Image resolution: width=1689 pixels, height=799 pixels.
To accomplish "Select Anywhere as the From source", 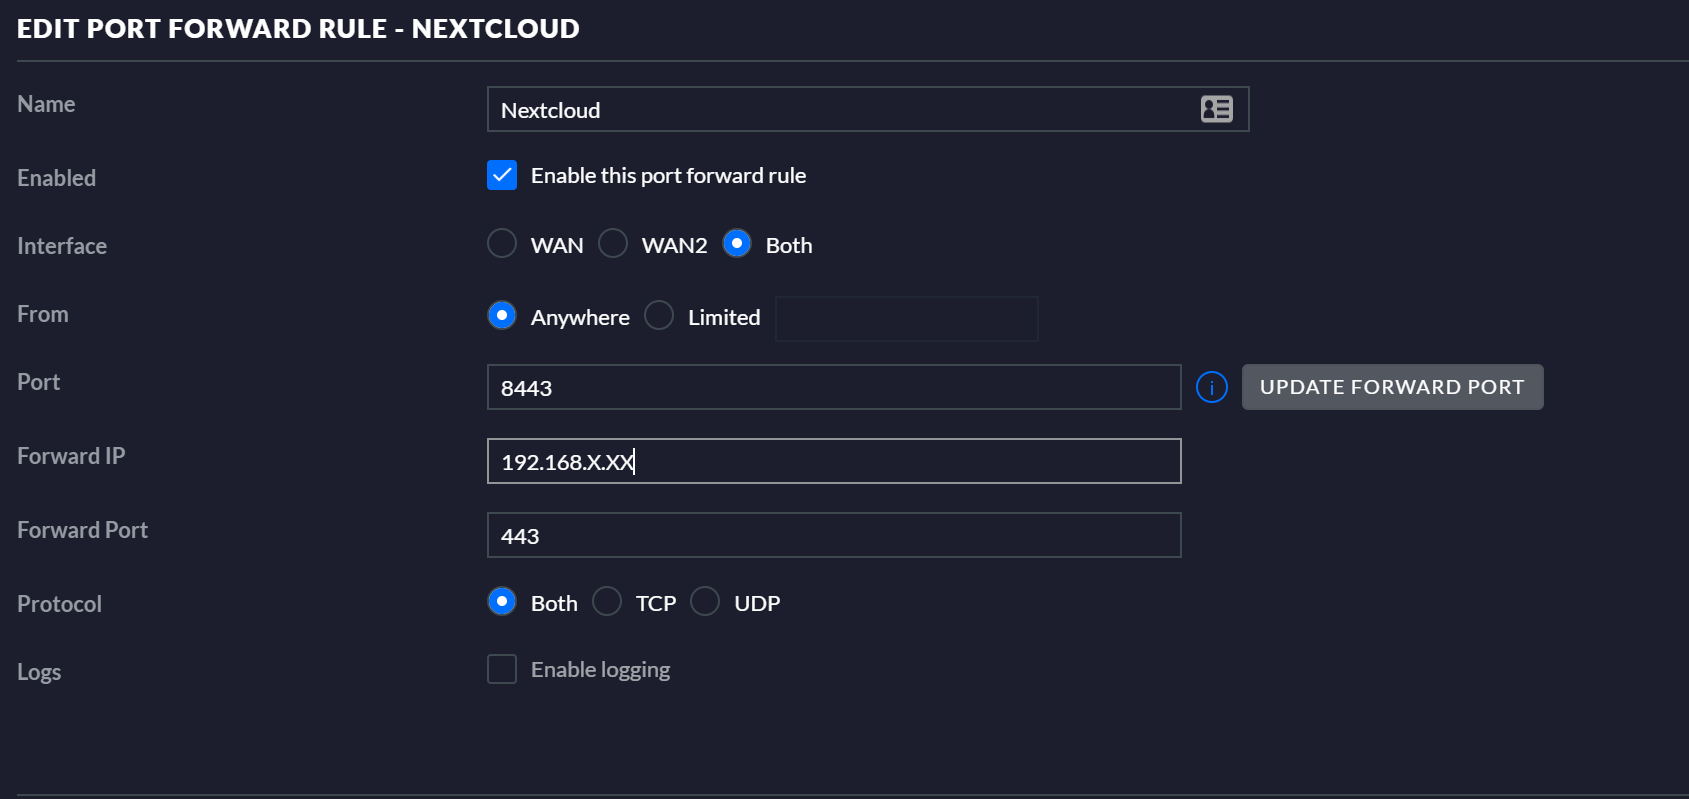I will pyautogui.click(x=502, y=316).
